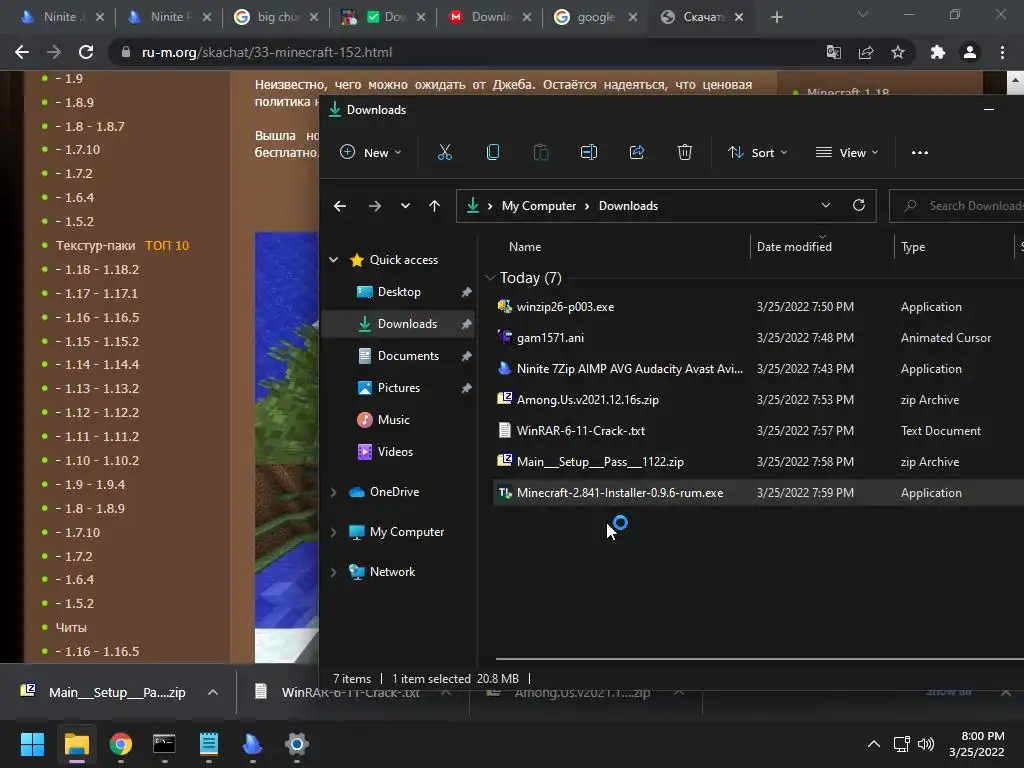Click the Delete trash icon in Explorer
Viewport: 1024px width, 768px height.
tap(684, 152)
